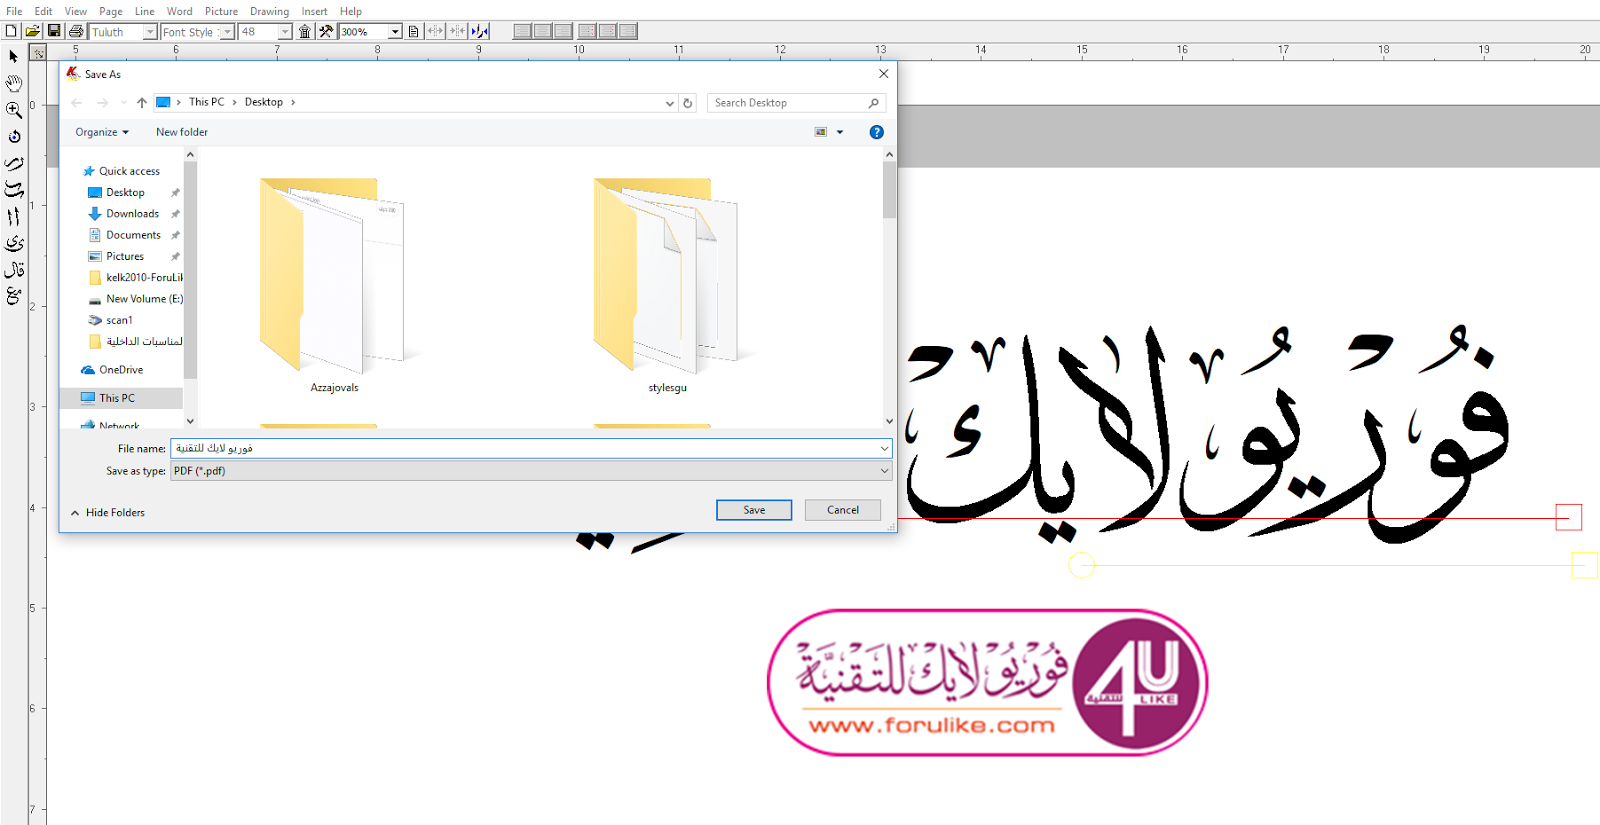1600x825 pixels.
Task: Open the File name history dropdown
Action: [884, 449]
